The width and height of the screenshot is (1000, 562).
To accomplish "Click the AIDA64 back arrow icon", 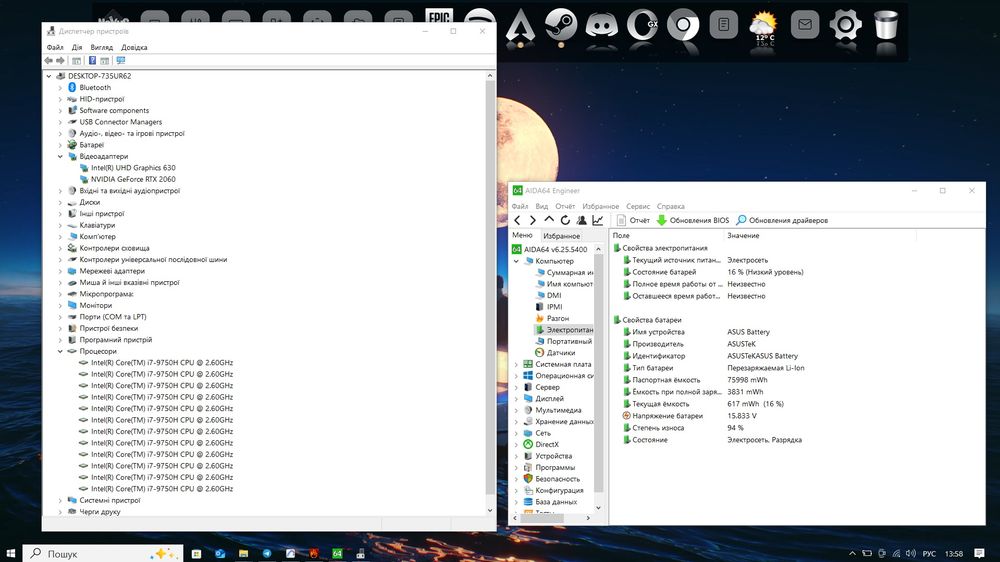I will [x=517, y=220].
